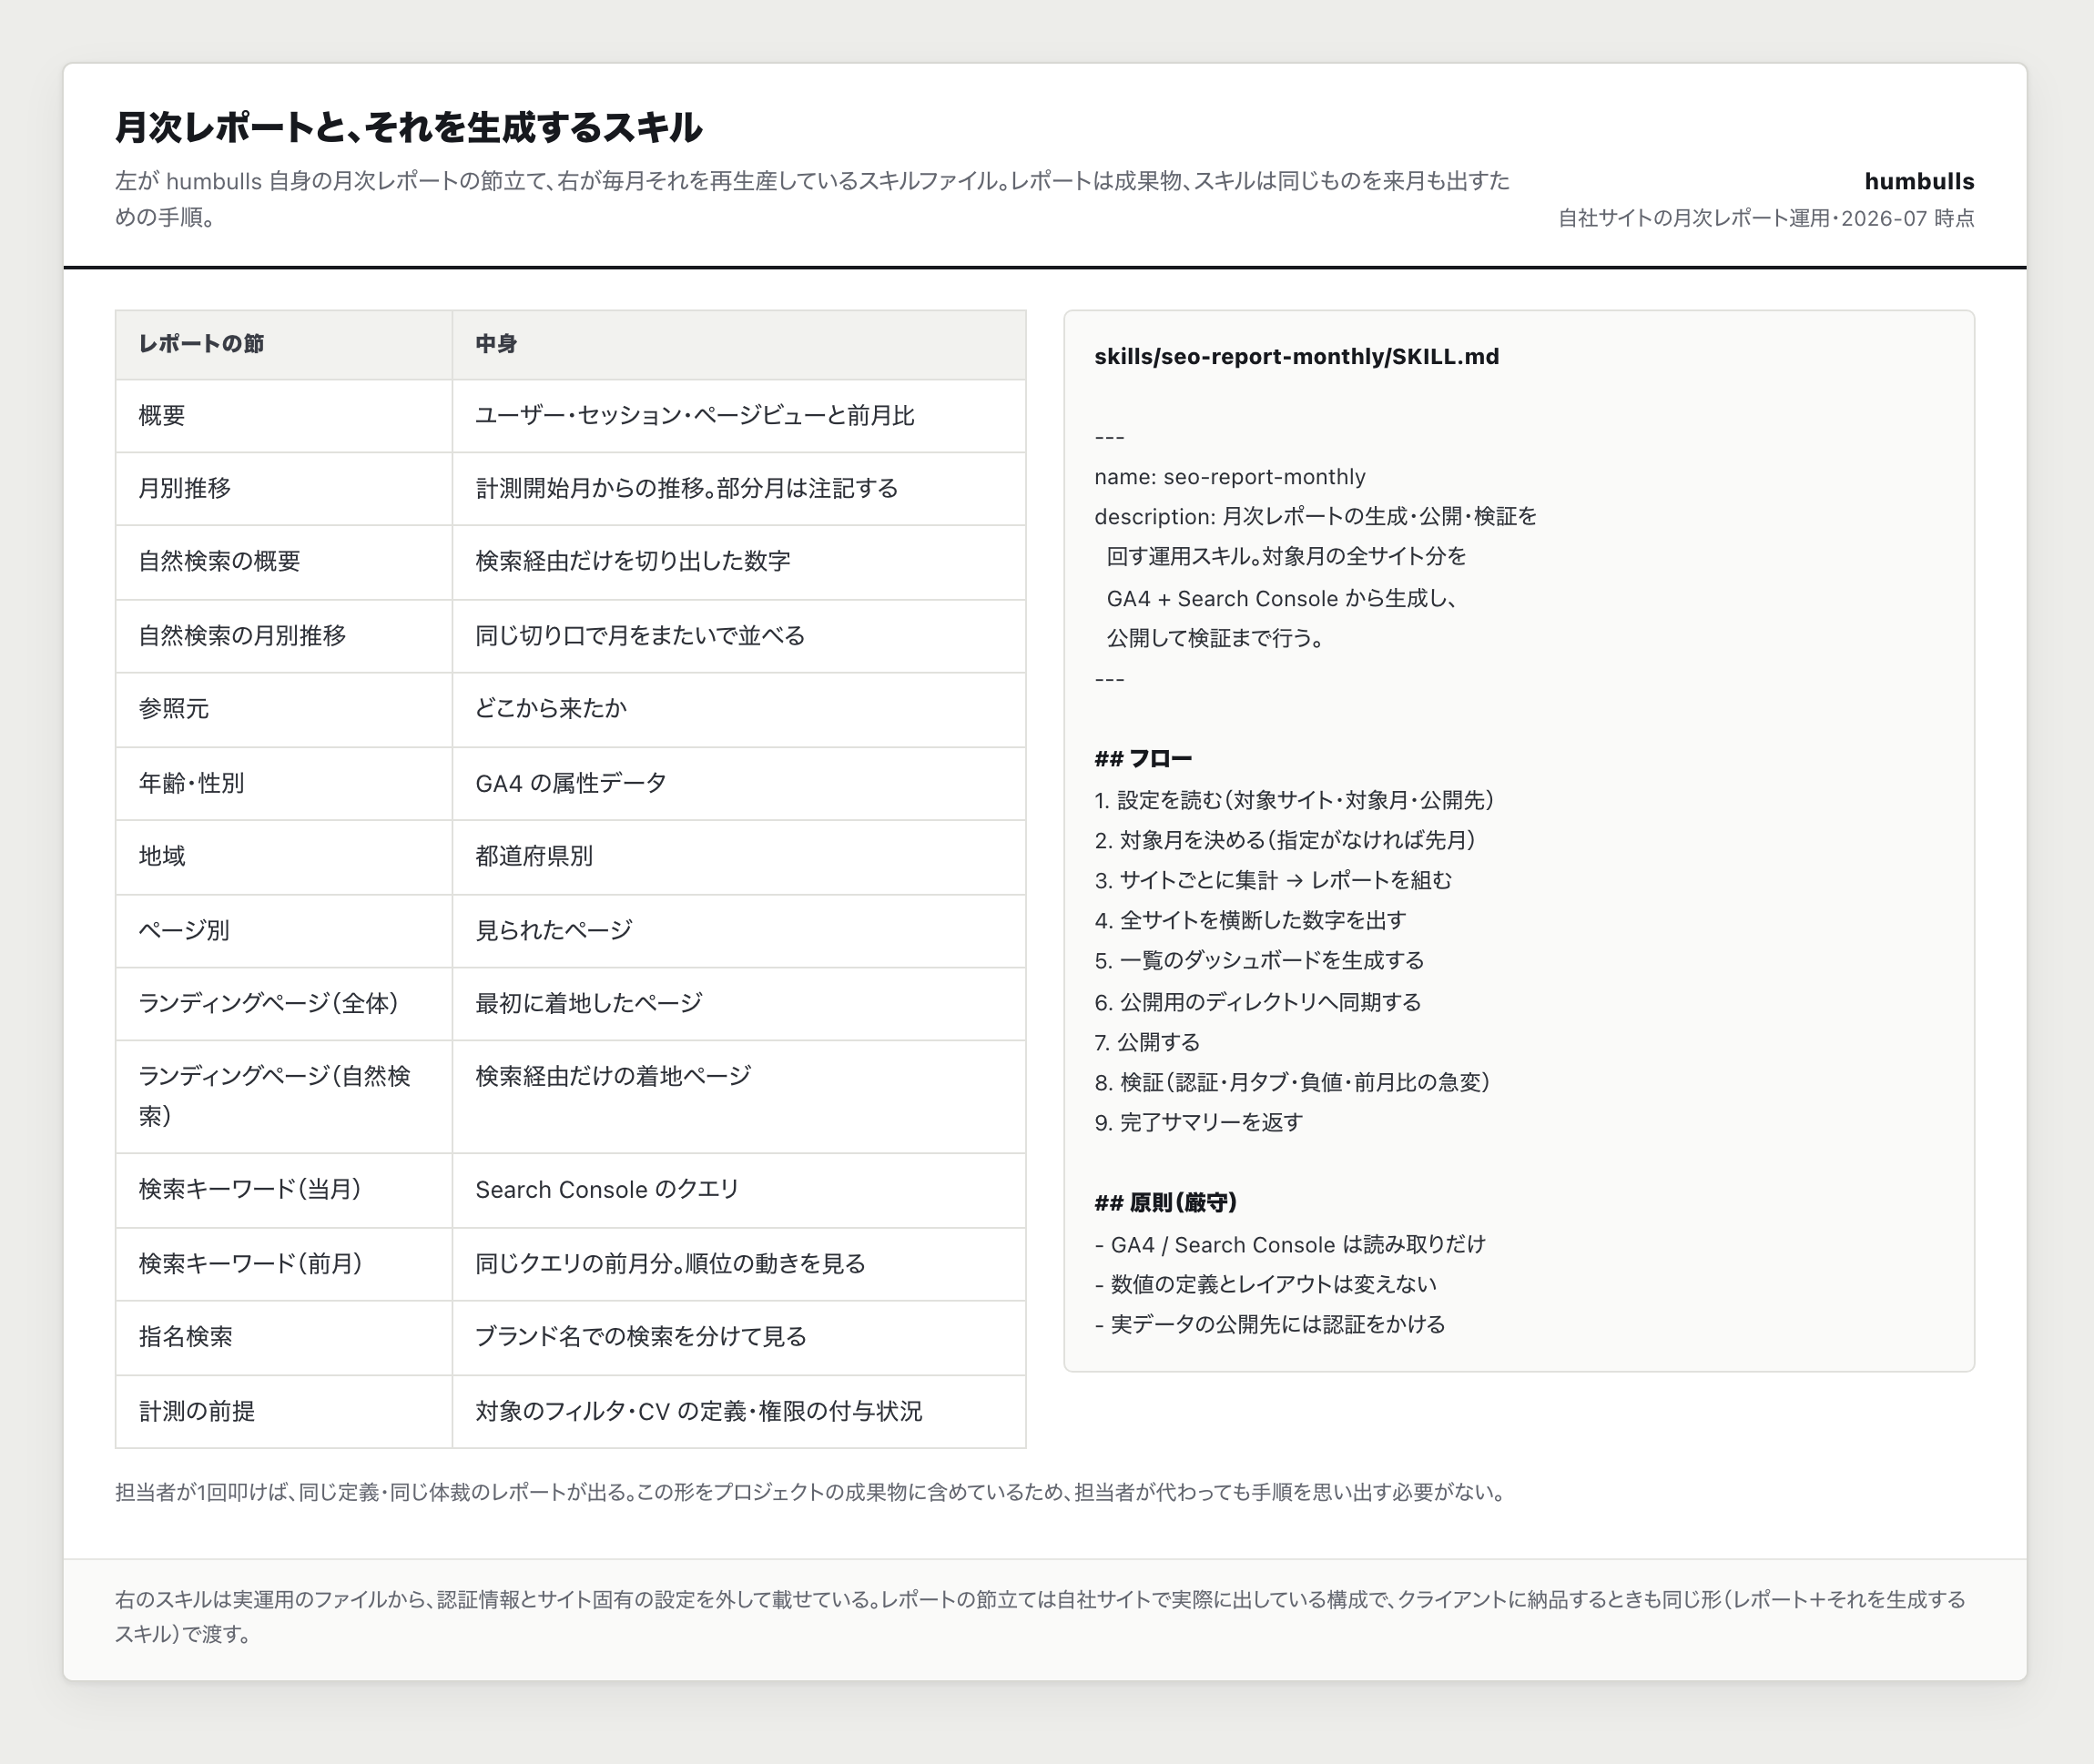Screen dimensions: 2094x1764
Task: Click the file path skills/seo-report-monthly/SKILL.md
Action: click(1296, 357)
